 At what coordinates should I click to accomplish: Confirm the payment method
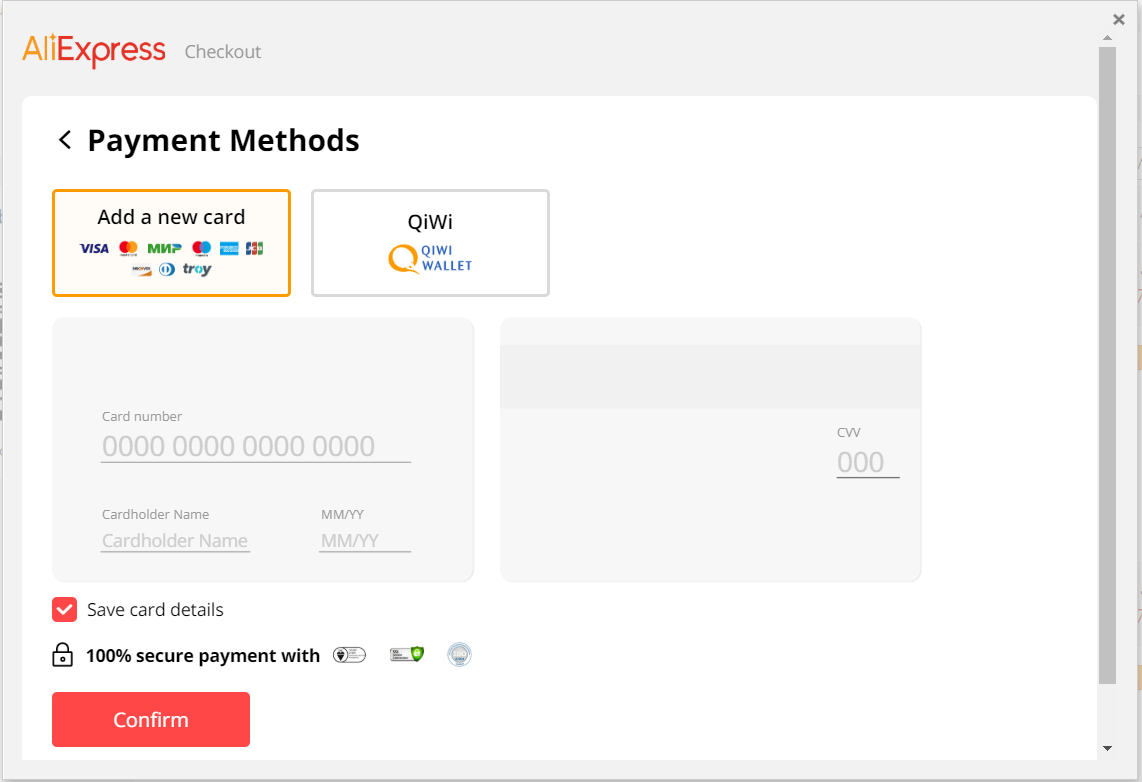(x=151, y=719)
